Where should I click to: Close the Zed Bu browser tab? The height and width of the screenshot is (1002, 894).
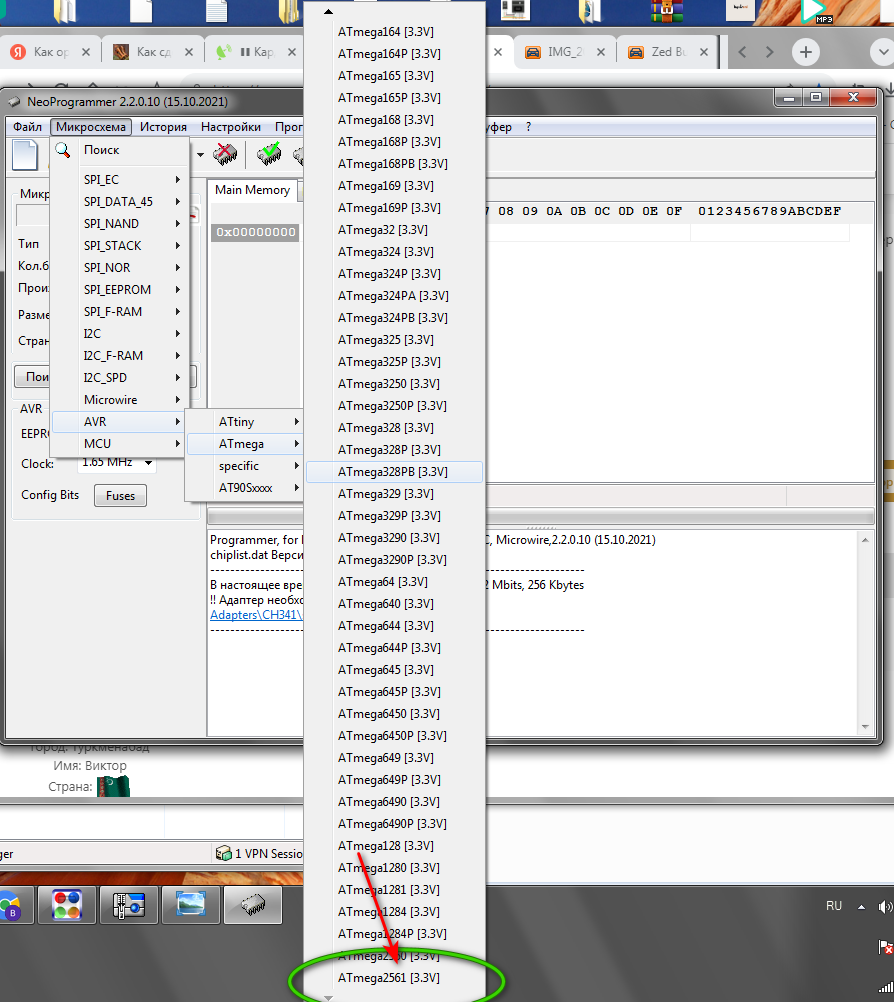(x=704, y=52)
